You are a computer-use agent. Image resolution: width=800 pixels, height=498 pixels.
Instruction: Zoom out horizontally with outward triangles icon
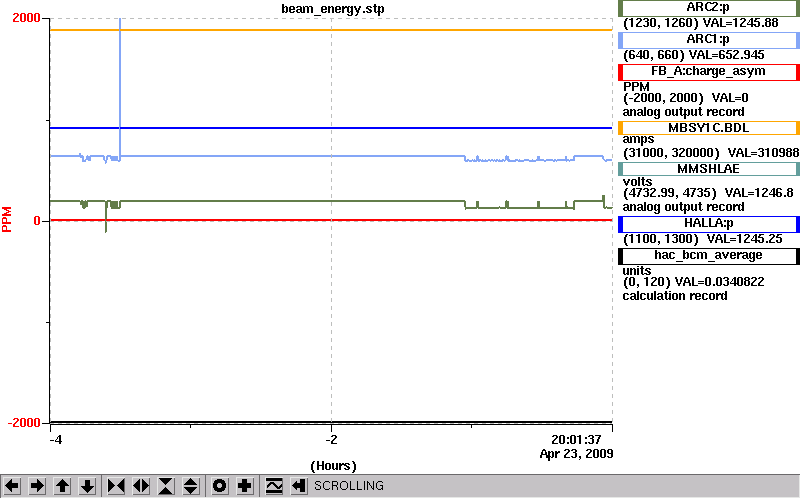click(141, 486)
